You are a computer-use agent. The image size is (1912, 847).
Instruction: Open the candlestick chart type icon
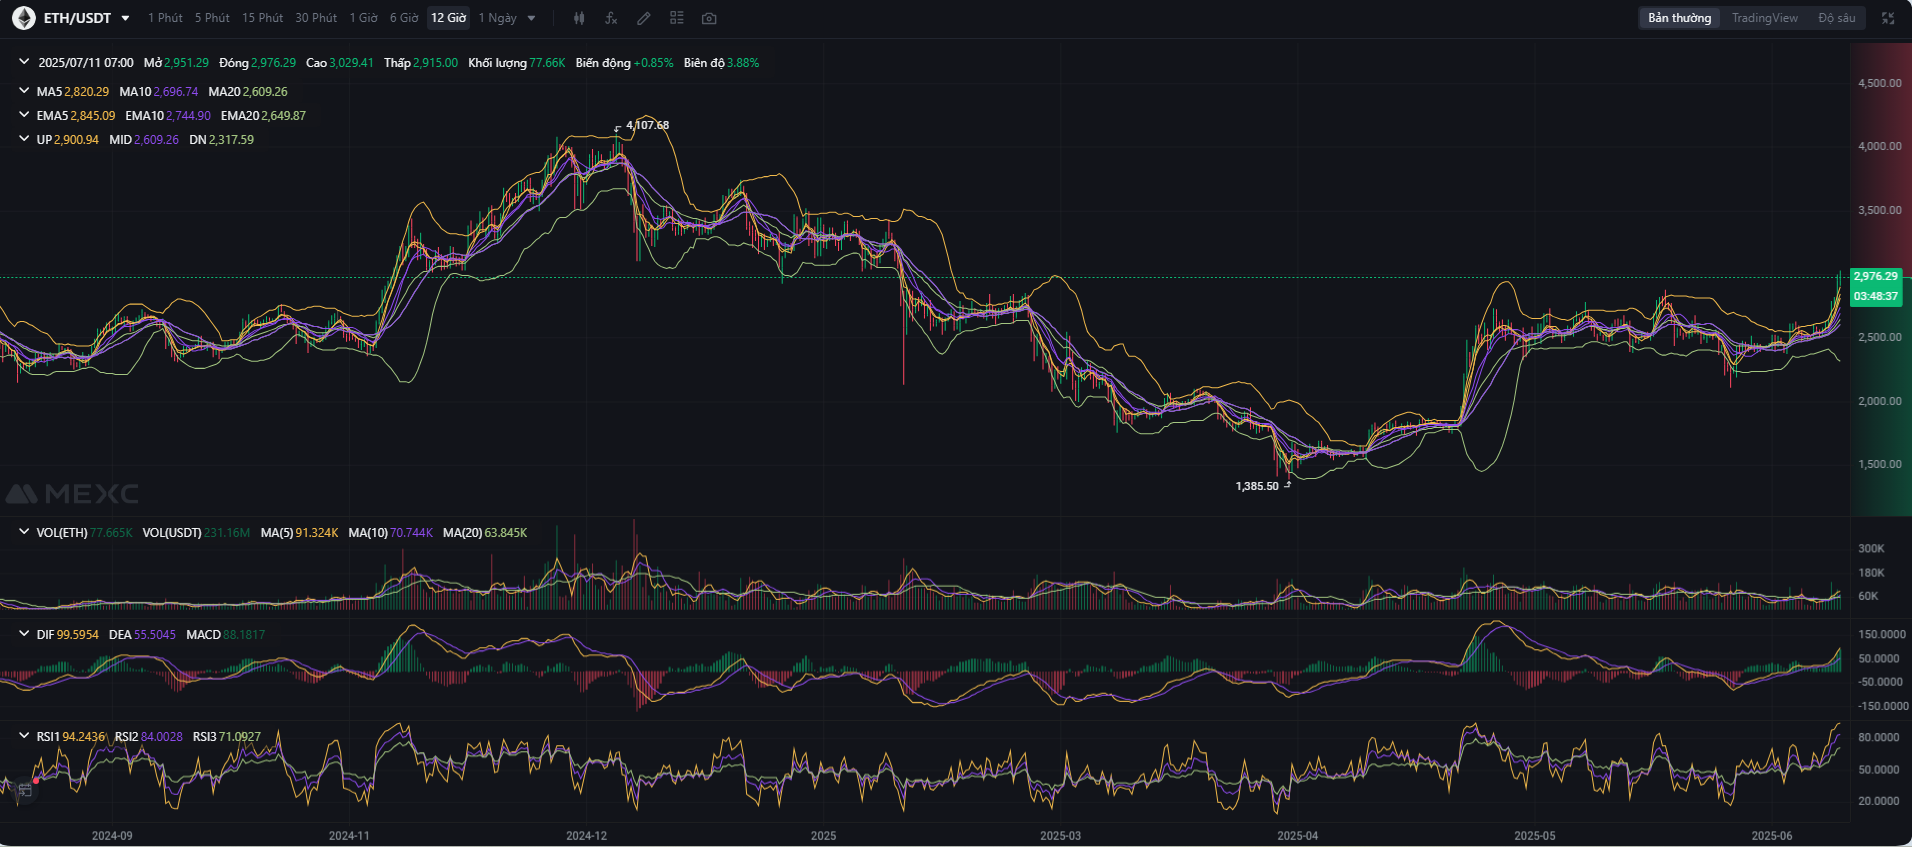(x=579, y=18)
